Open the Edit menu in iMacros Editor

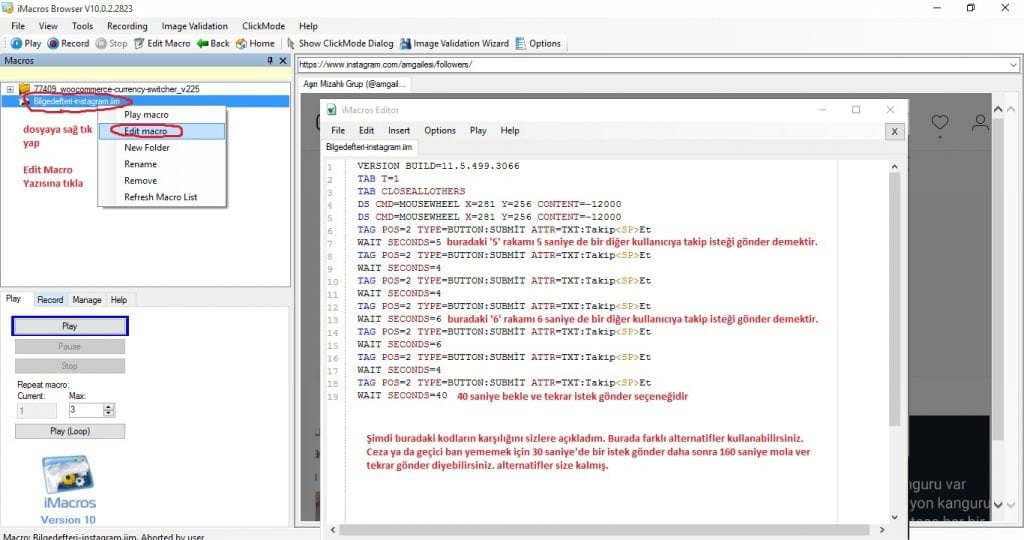[366, 131]
